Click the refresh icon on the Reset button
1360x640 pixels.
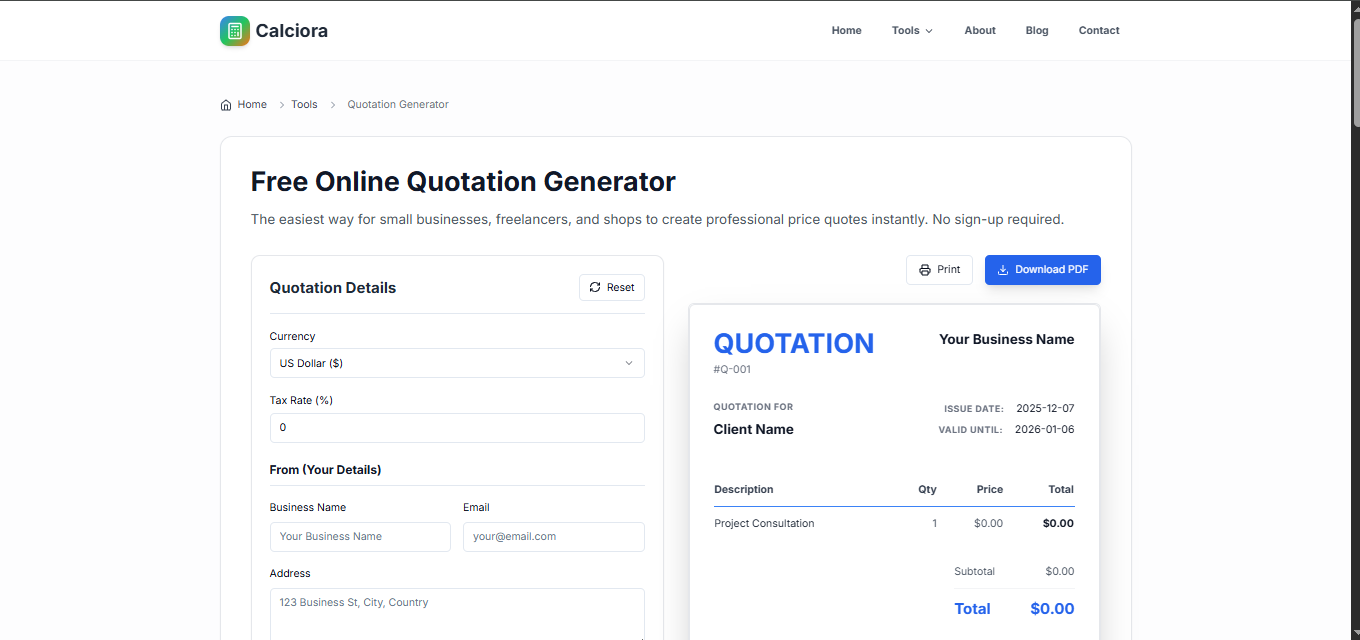pos(594,287)
